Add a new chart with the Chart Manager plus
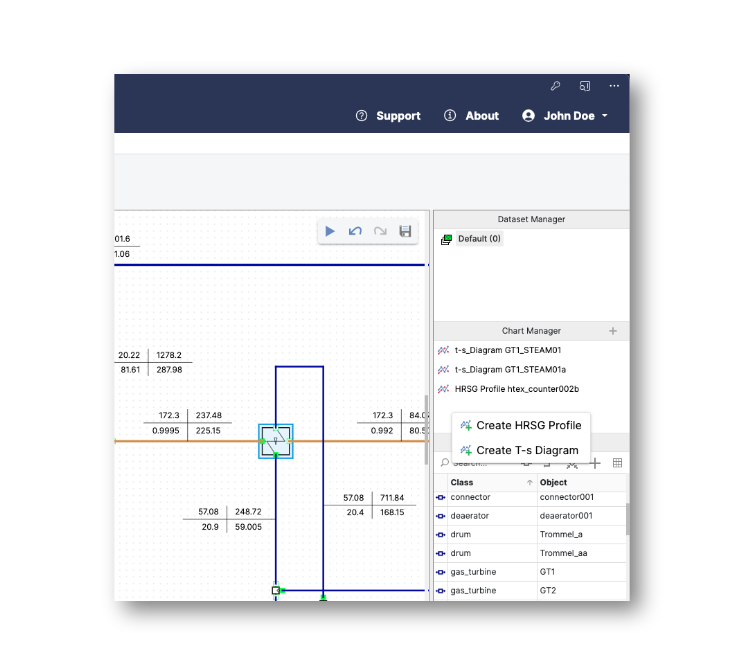Screen dimensions: 744x648 [613, 331]
